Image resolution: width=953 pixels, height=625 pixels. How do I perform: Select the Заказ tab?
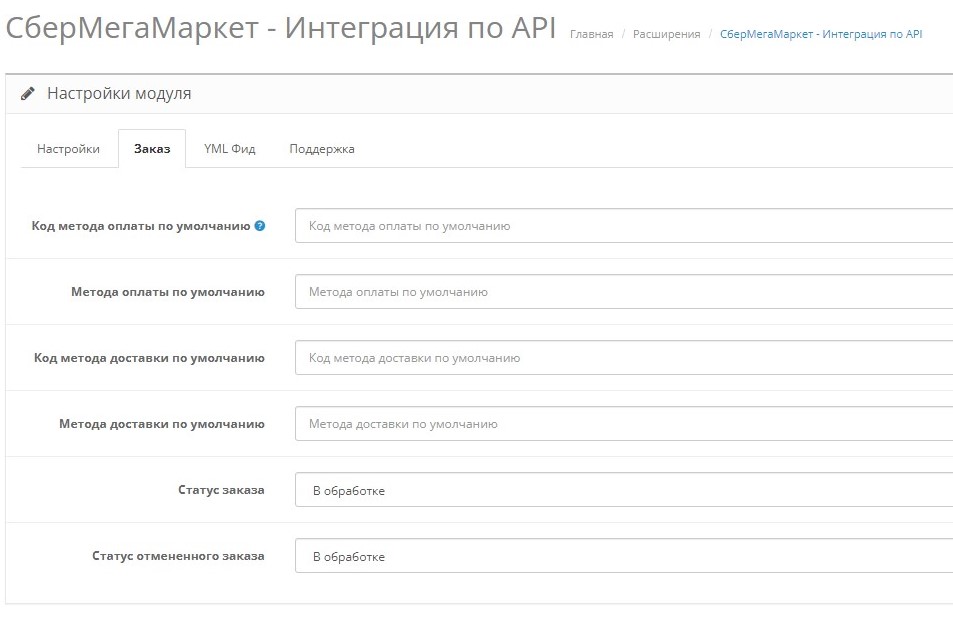pyautogui.click(x=152, y=149)
